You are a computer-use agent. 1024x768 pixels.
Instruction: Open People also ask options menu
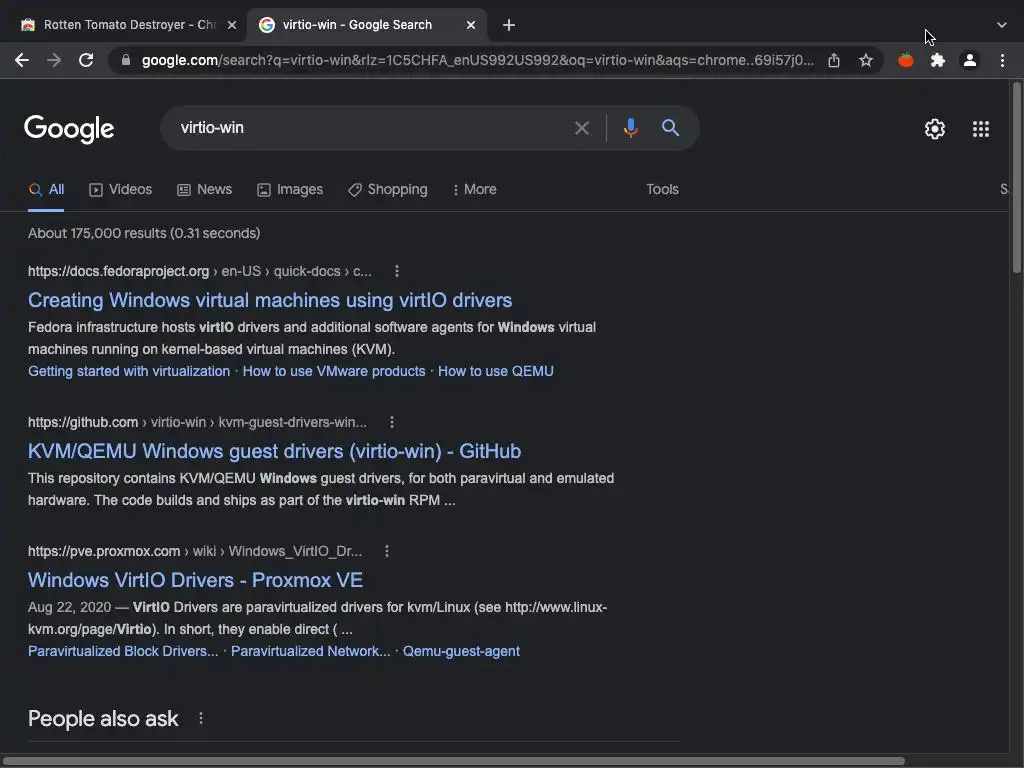pyautogui.click(x=200, y=718)
